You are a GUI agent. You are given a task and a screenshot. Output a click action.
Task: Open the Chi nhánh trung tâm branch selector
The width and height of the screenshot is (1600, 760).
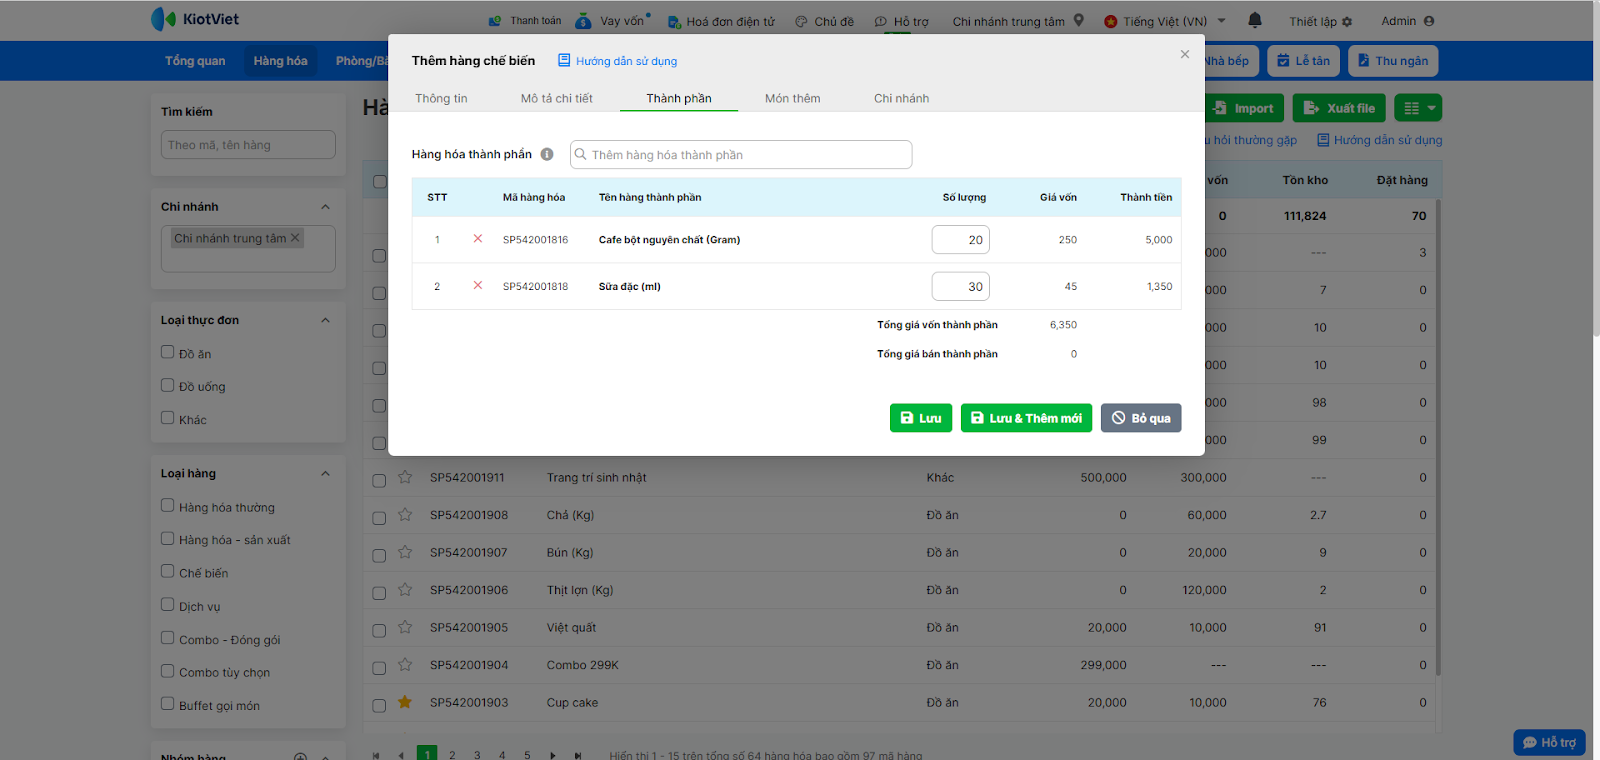pyautogui.click(x=1018, y=21)
